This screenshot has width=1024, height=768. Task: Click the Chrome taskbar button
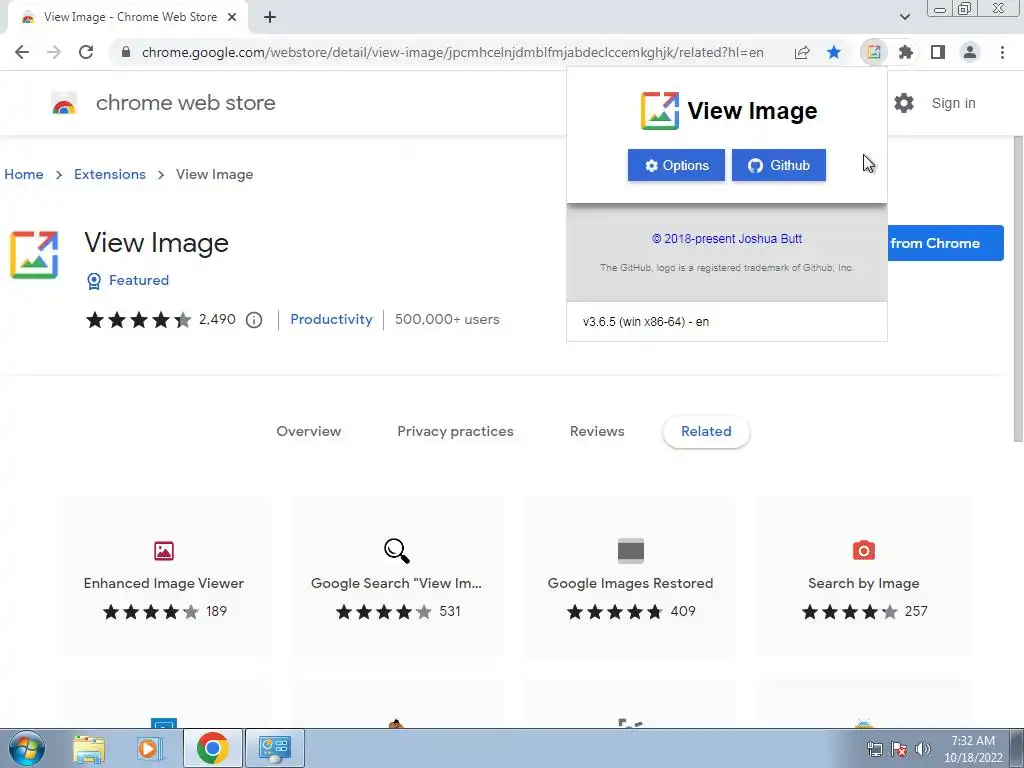pyautogui.click(x=212, y=748)
